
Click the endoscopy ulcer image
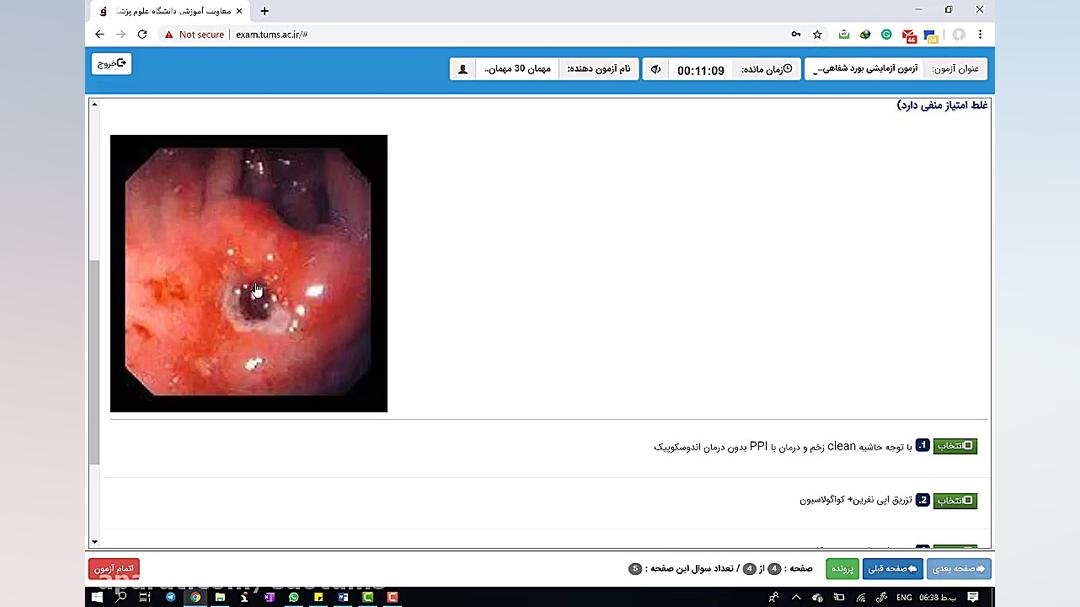point(249,274)
